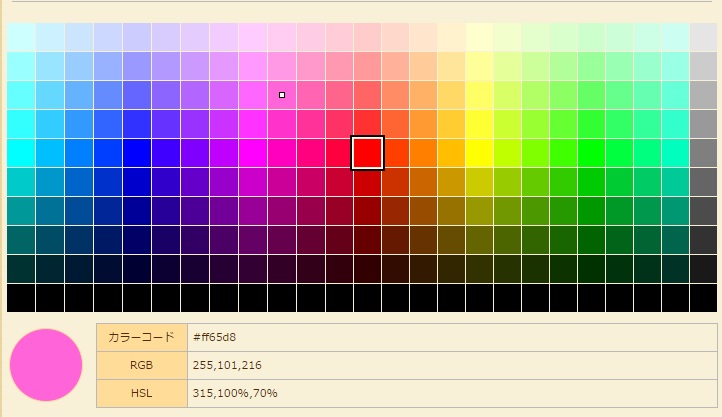Pick the pure blue swatch
Viewport: 722px width, 417px height.
pyautogui.click(x=137, y=153)
